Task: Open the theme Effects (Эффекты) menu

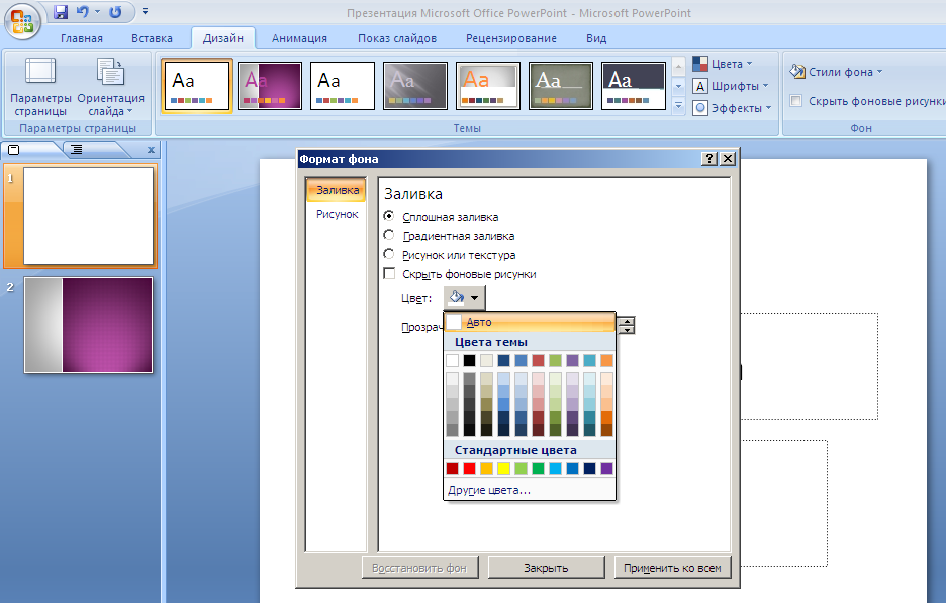Action: coord(732,108)
